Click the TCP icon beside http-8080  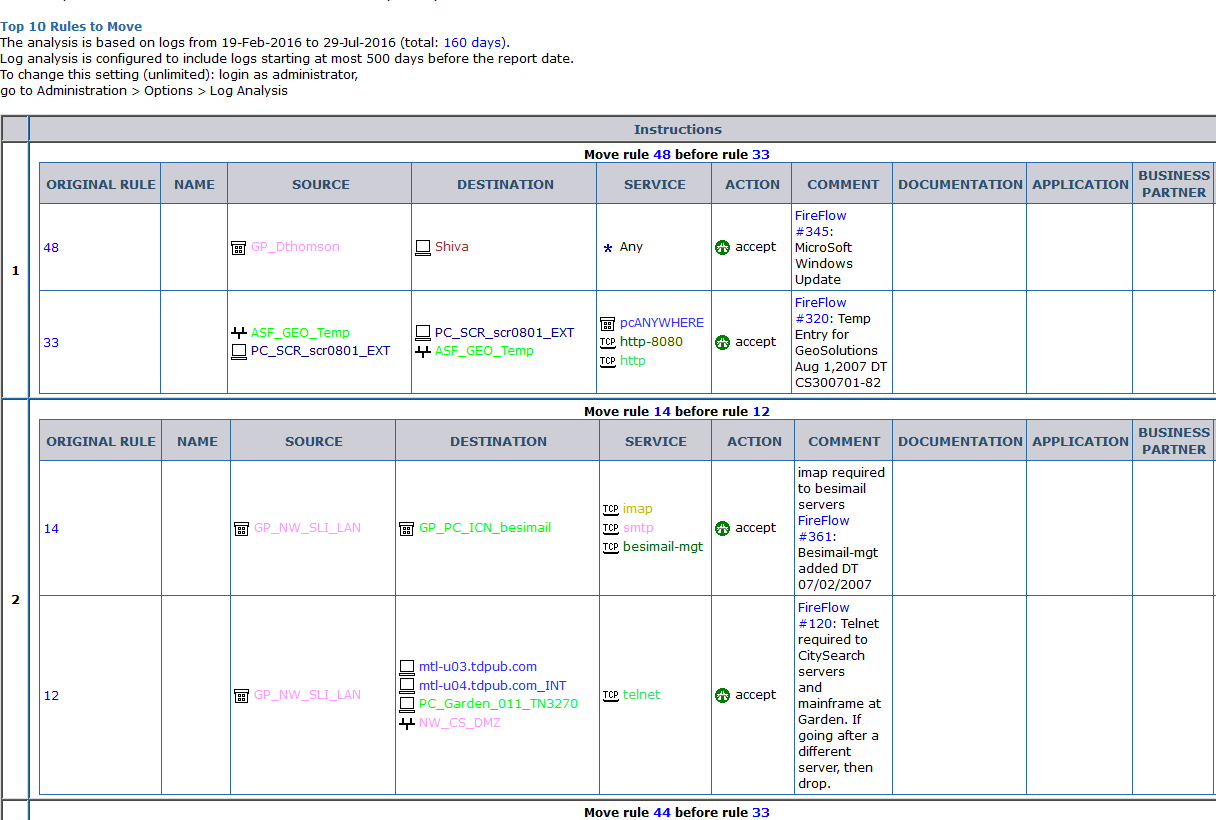point(607,342)
